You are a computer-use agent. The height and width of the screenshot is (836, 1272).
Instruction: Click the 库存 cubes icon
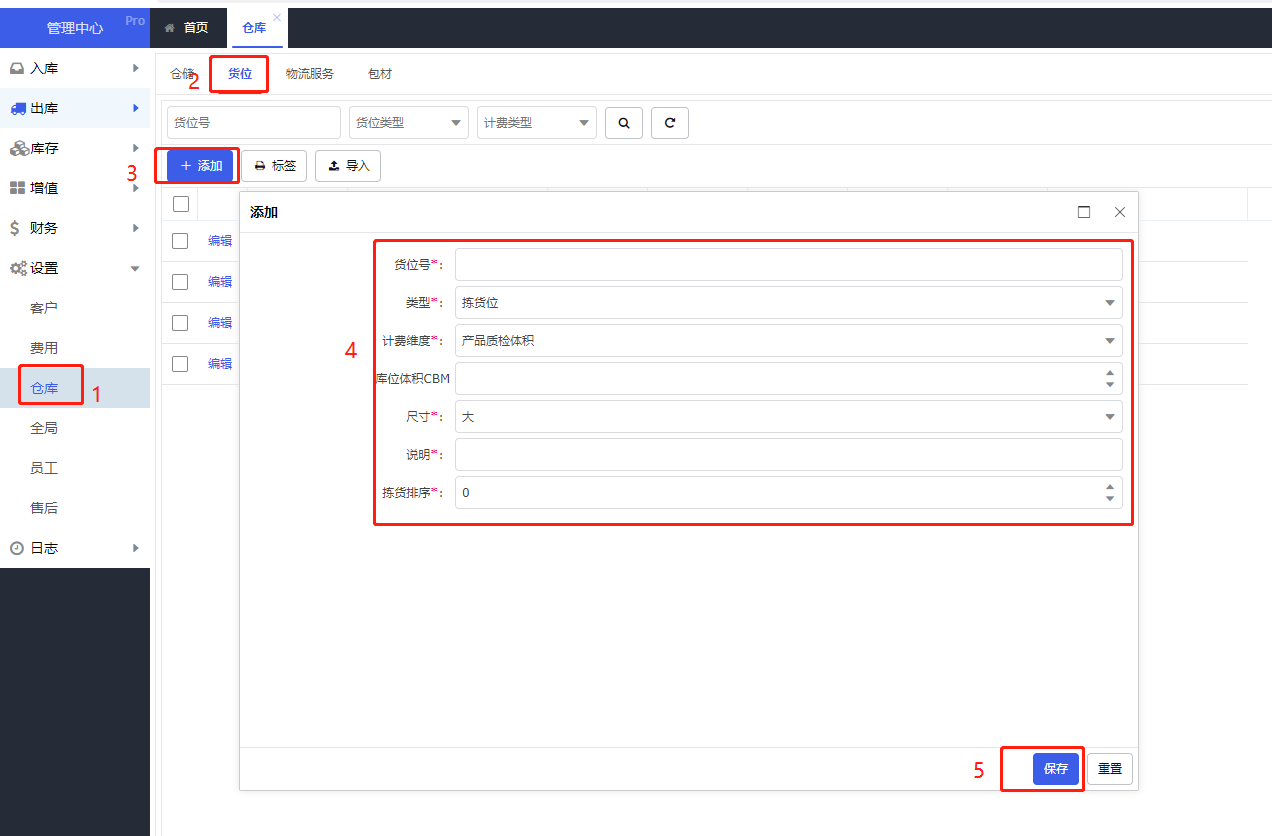(19, 148)
